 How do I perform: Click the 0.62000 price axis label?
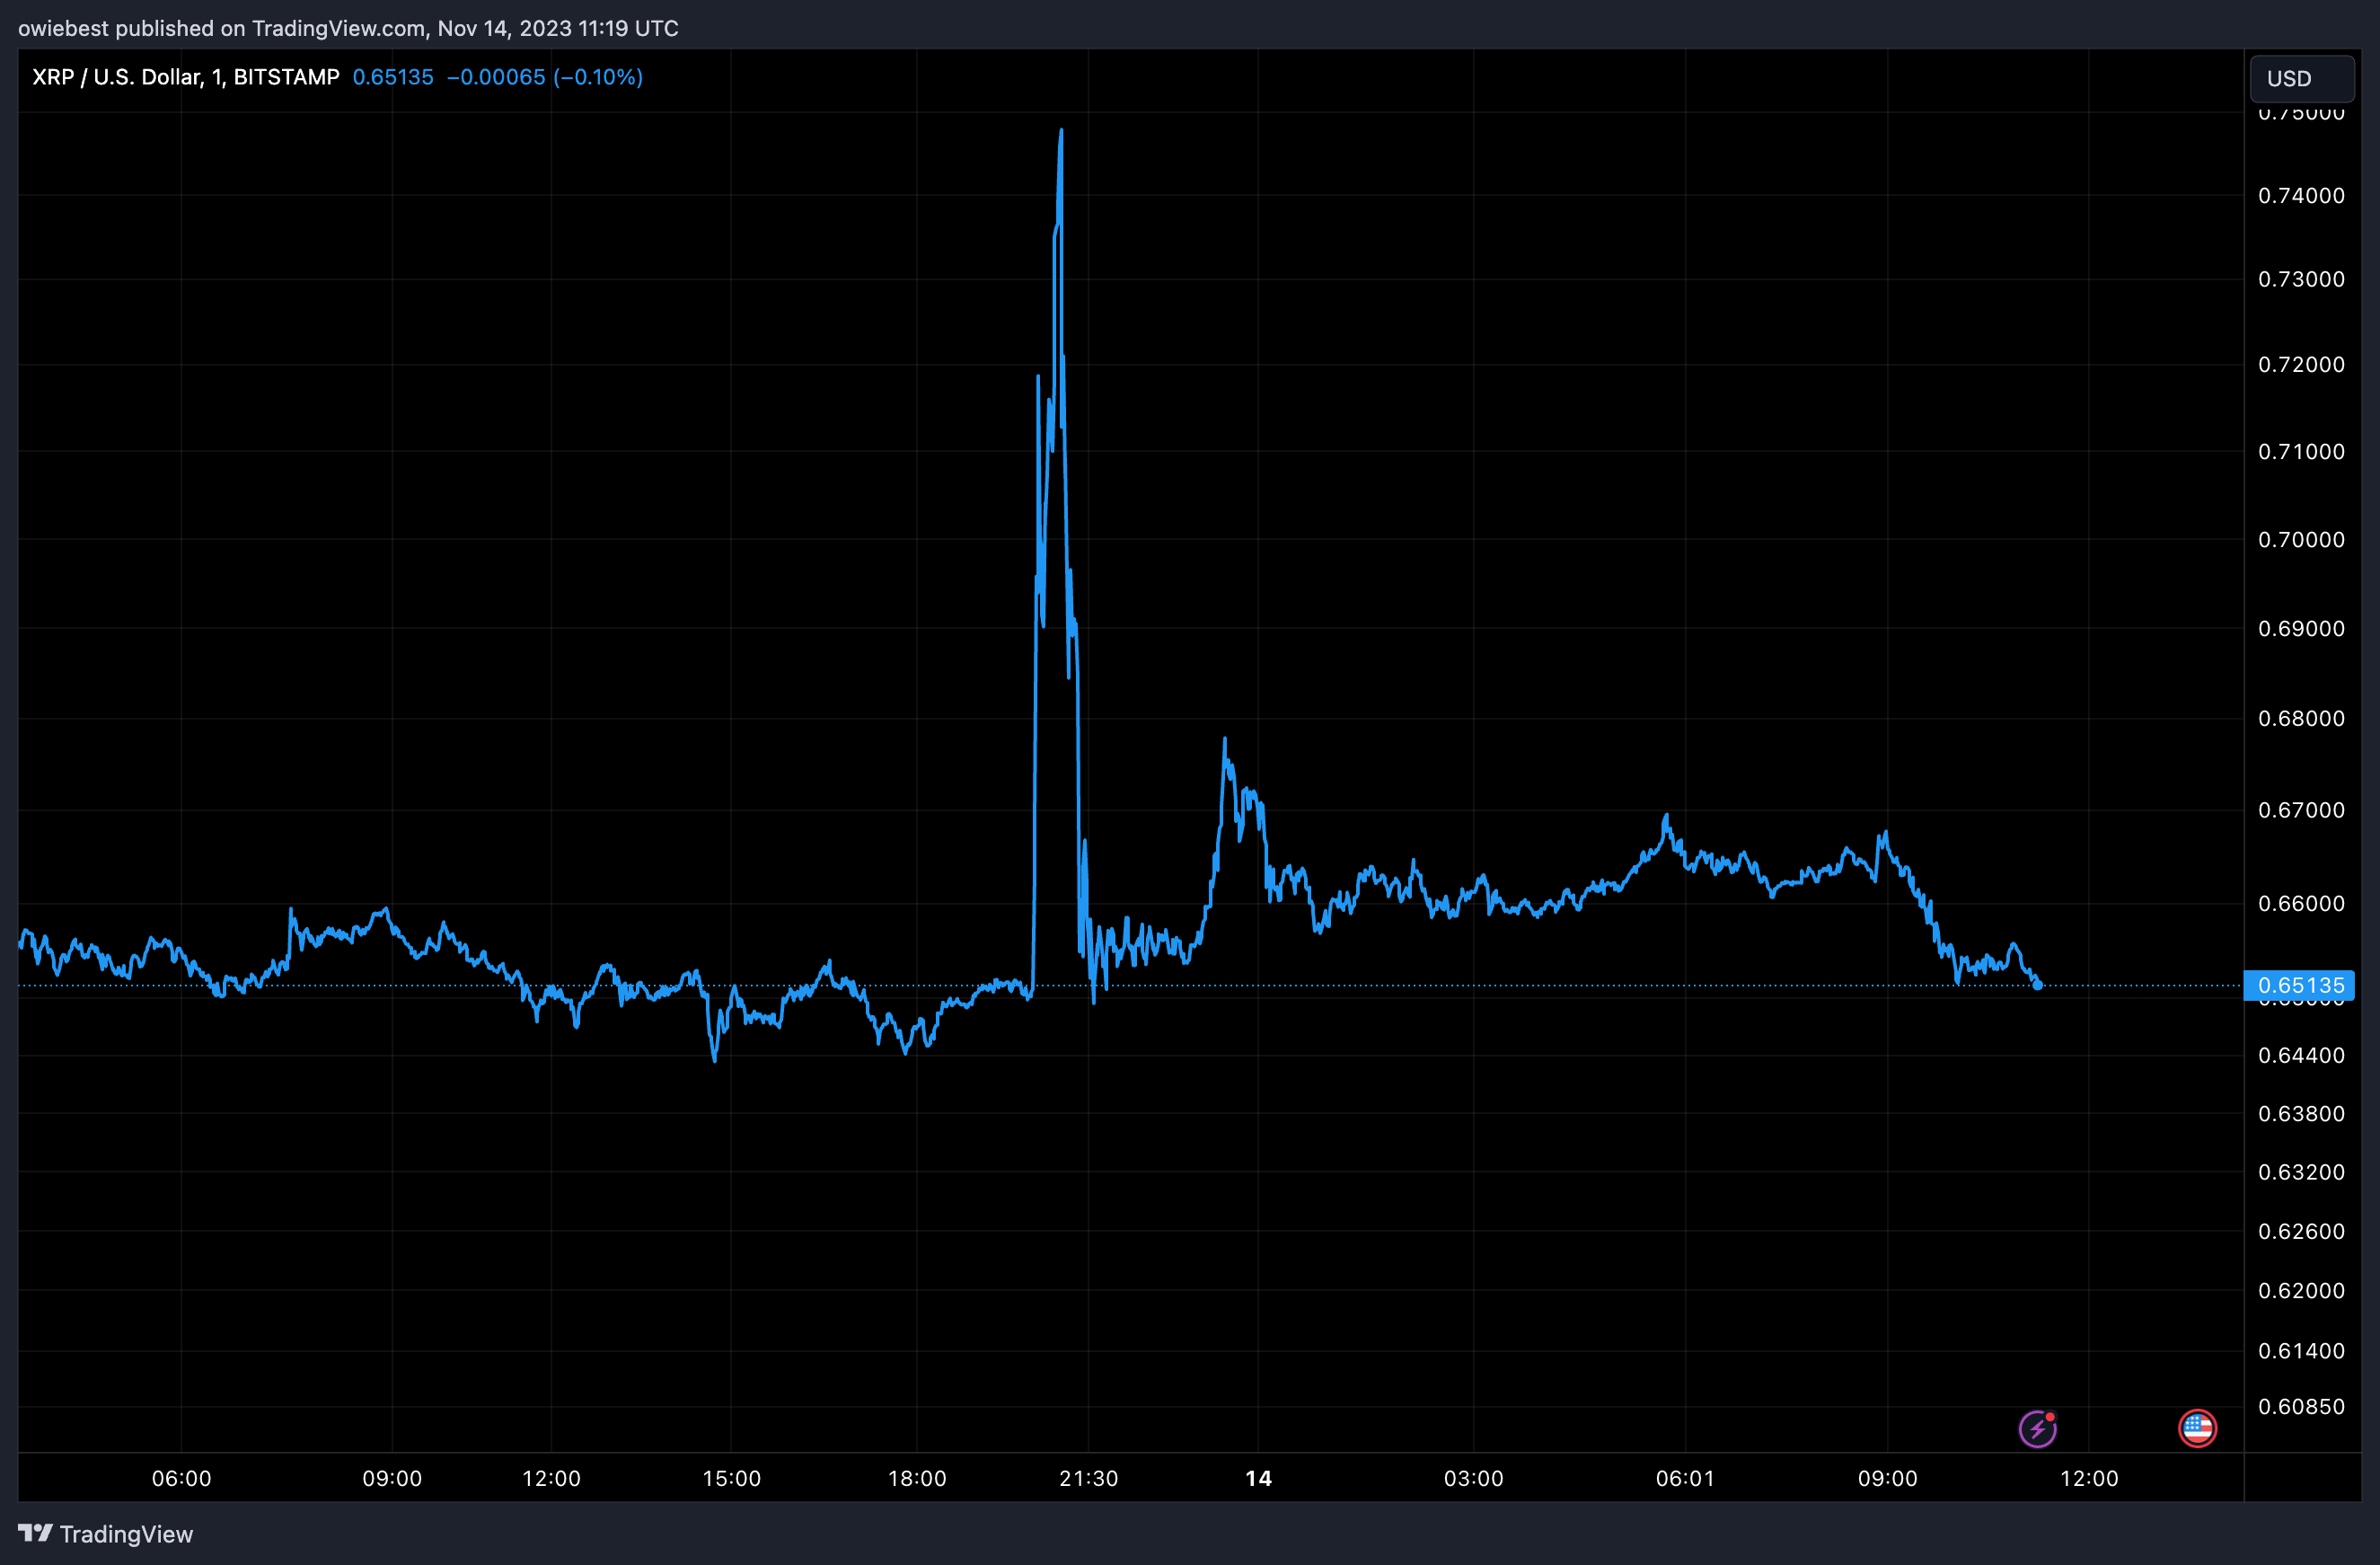(2301, 1290)
